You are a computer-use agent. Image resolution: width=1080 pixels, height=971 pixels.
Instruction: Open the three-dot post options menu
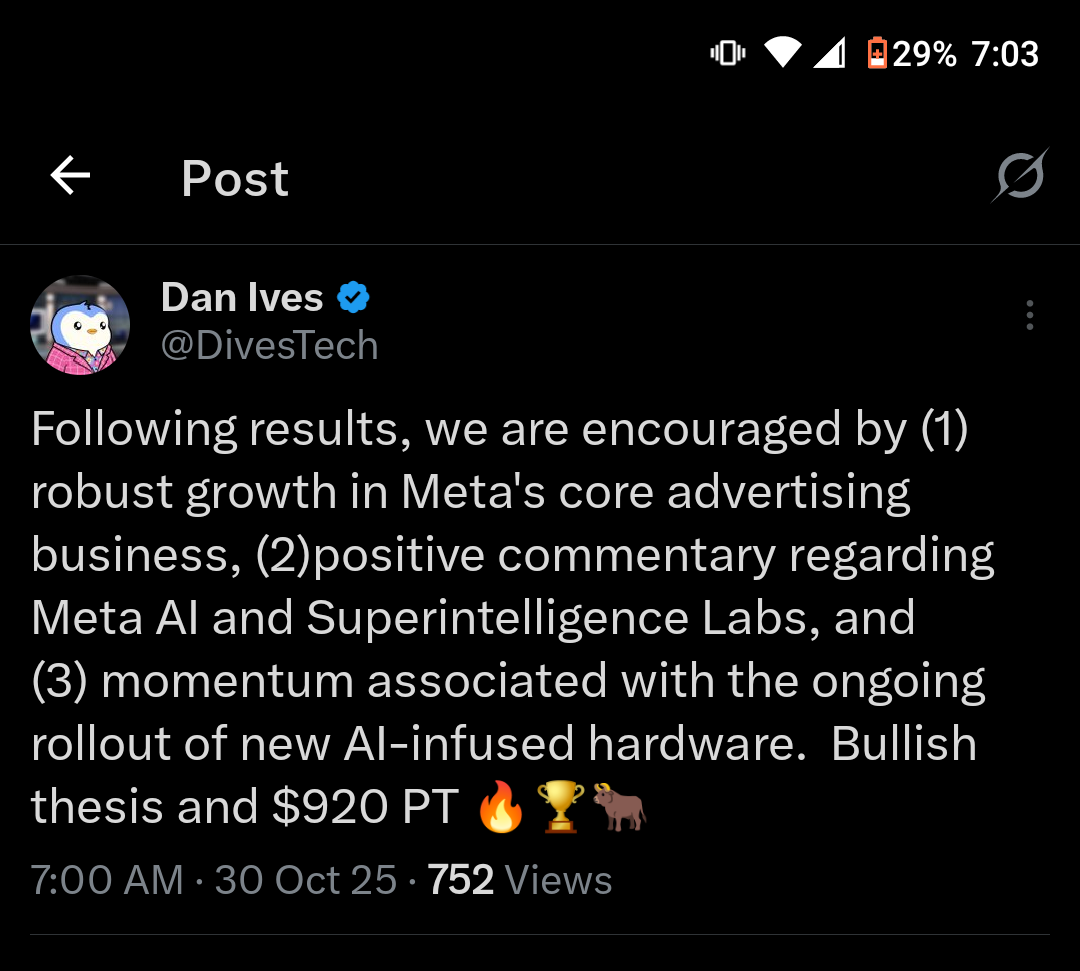1029,316
